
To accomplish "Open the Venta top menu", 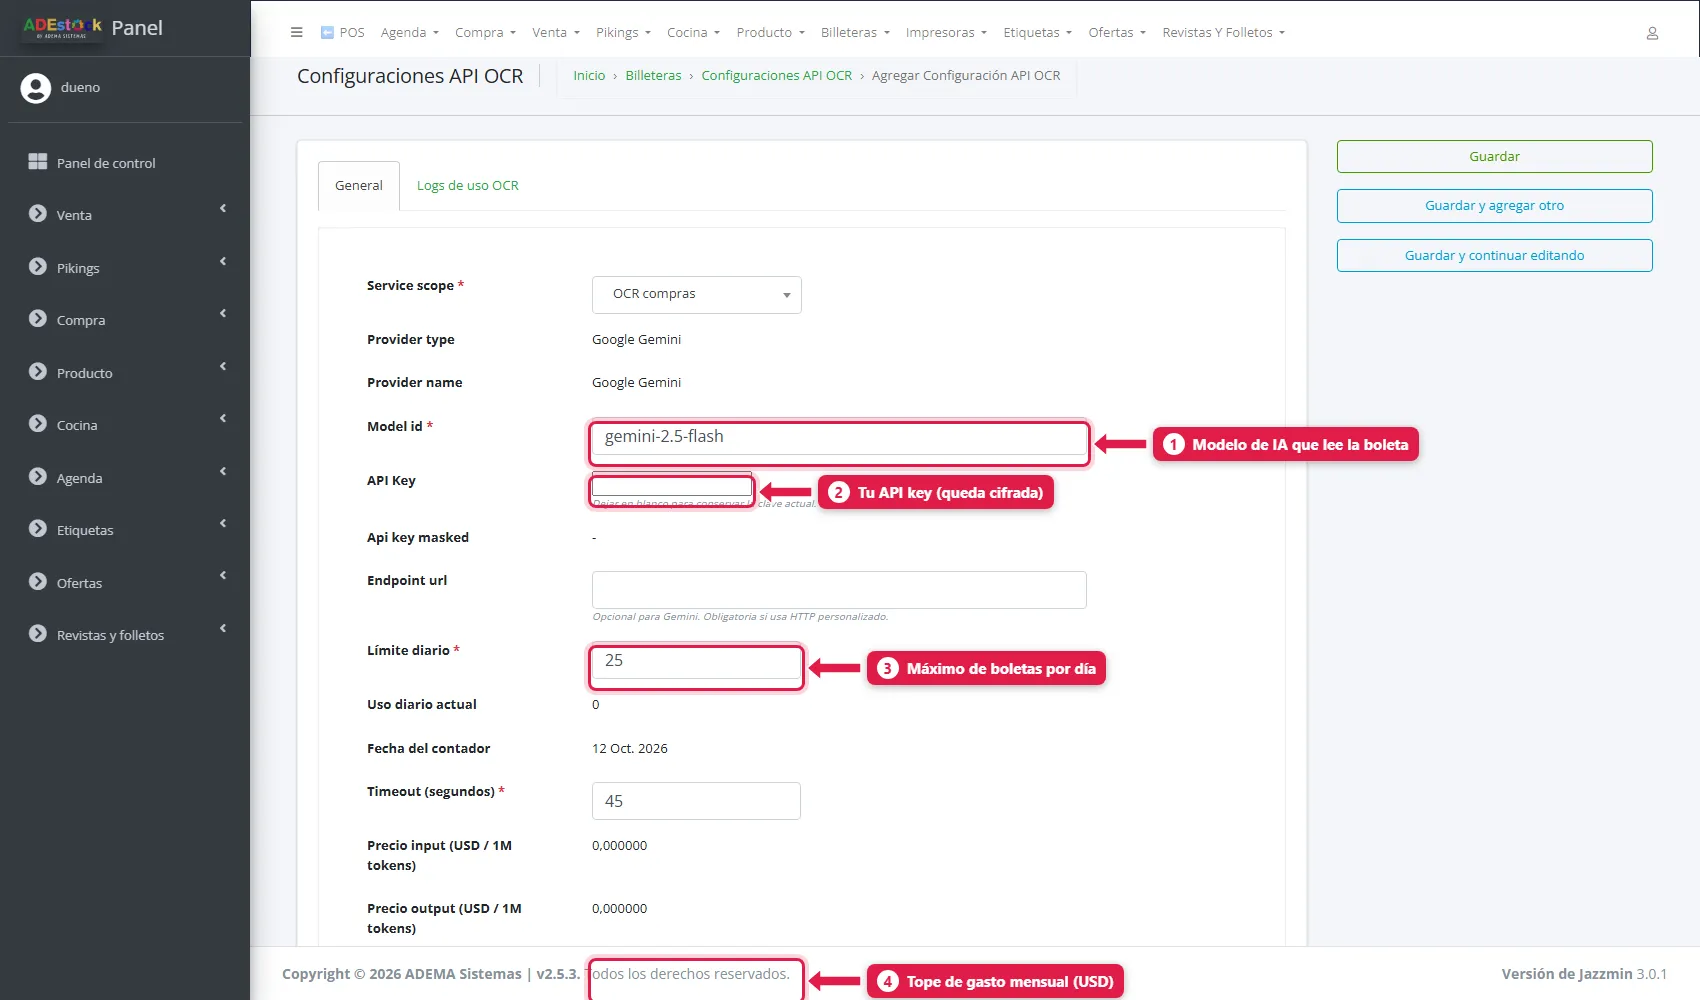I will 556,33.
